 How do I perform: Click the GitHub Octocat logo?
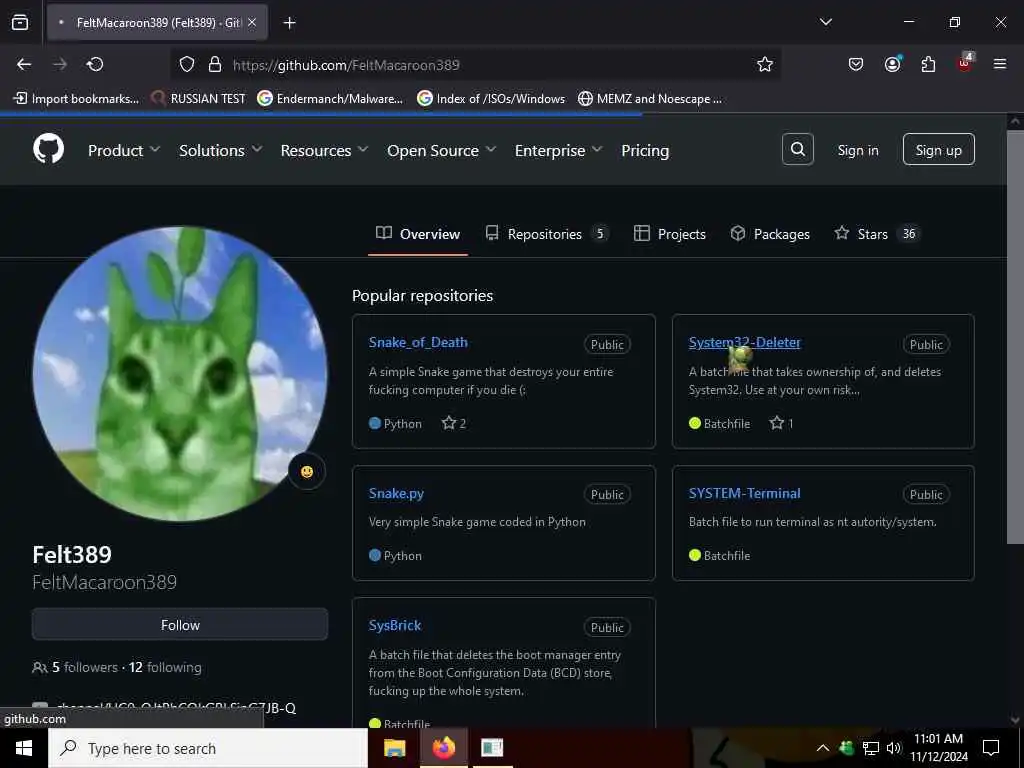(x=48, y=150)
